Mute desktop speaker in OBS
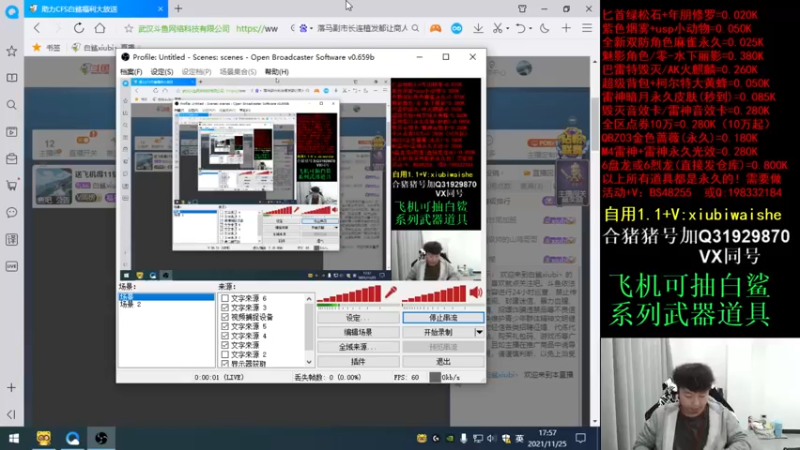The width and height of the screenshot is (800, 450). click(x=476, y=292)
